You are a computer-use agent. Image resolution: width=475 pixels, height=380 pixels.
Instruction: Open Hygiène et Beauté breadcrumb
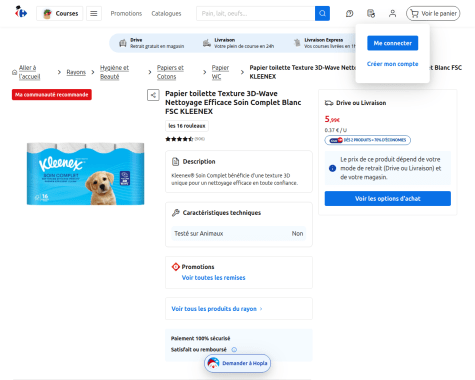click(114, 72)
